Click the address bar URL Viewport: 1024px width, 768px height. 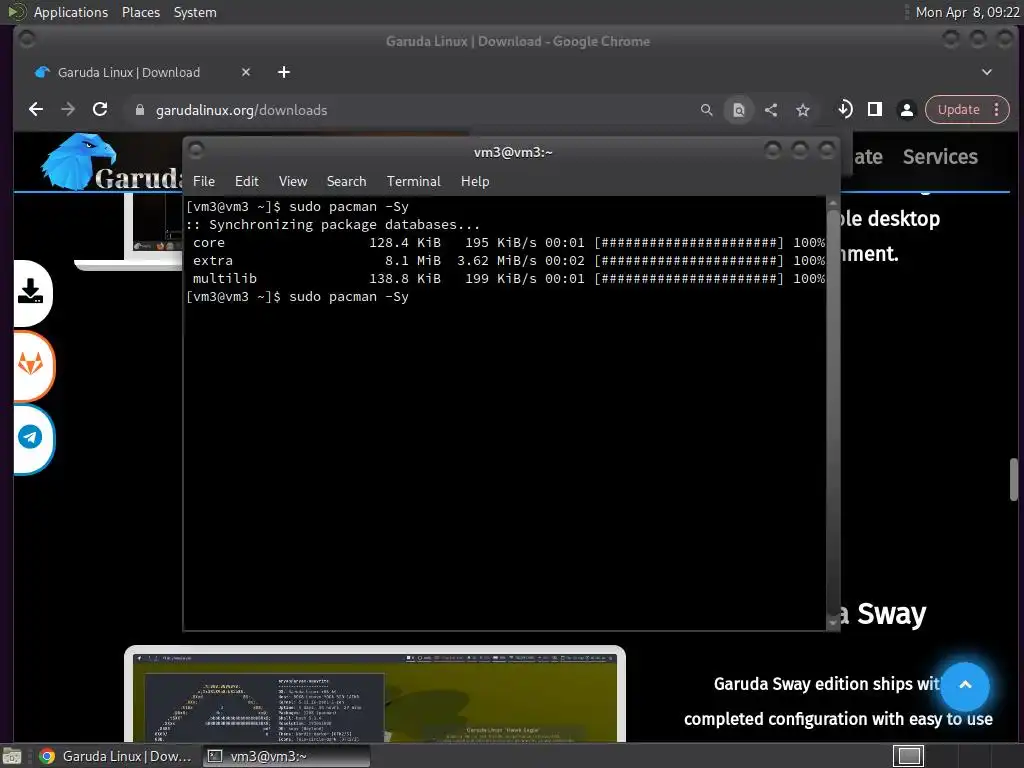tap(242, 110)
